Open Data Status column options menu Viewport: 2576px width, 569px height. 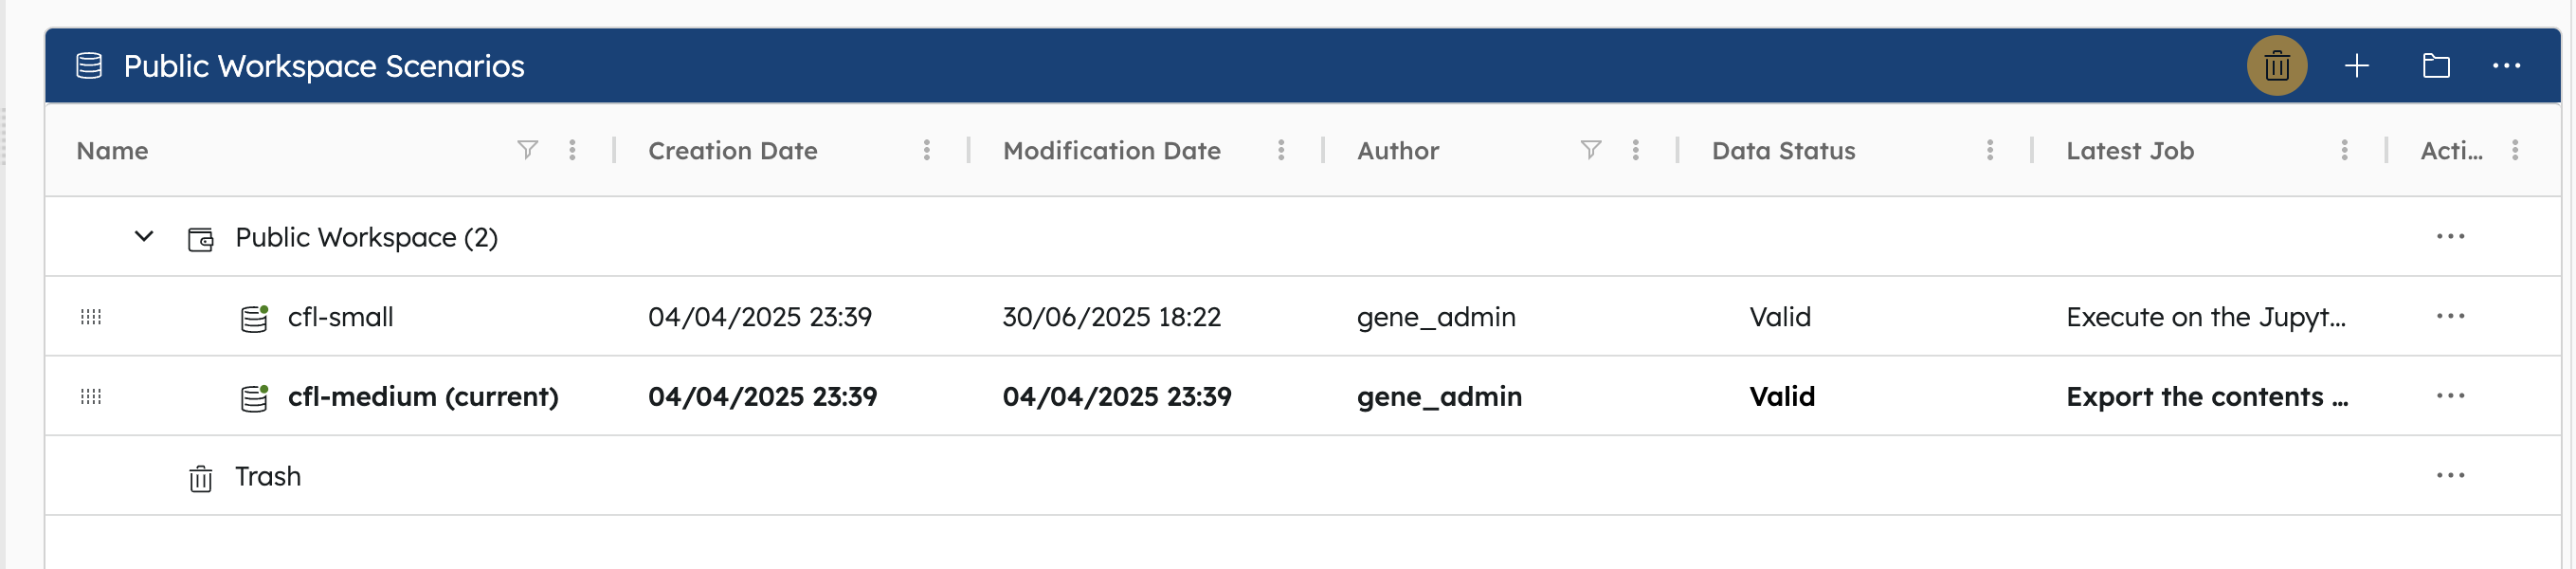click(x=1989, y=150)
